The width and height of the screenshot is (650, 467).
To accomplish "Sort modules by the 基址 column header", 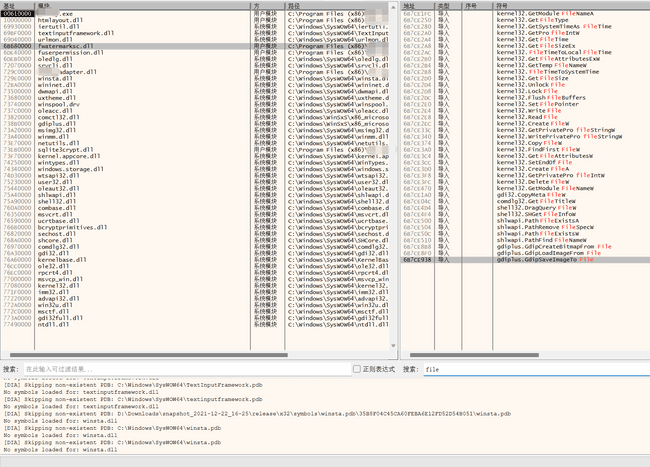I will 17,6.
